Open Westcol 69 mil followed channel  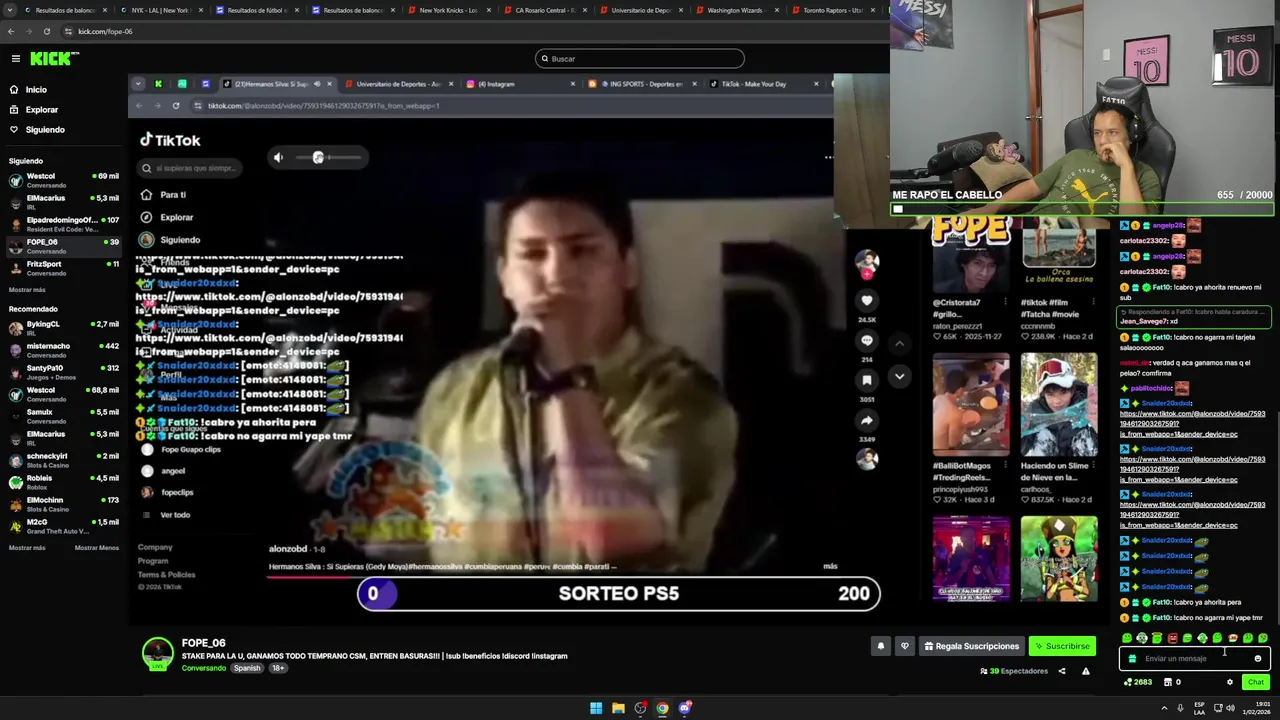[64, 180]
